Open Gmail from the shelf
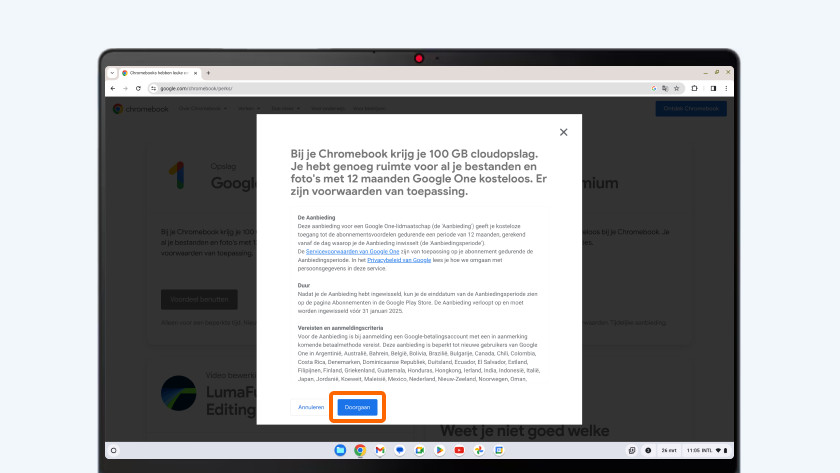840x473 pixels. click(380, 451)
